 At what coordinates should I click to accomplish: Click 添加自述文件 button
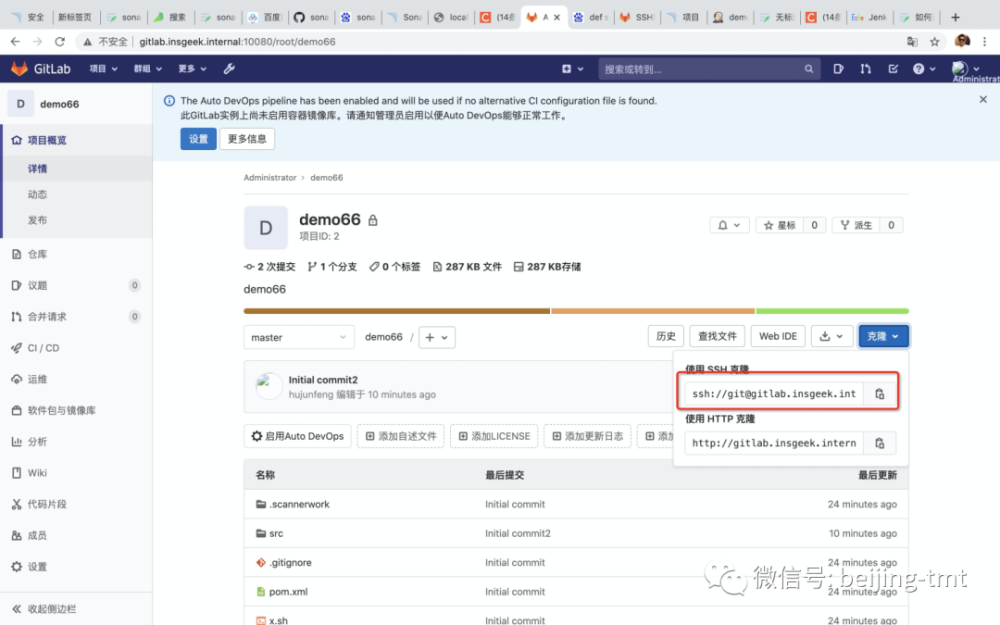pyautogui.click(x=401, y=436)
